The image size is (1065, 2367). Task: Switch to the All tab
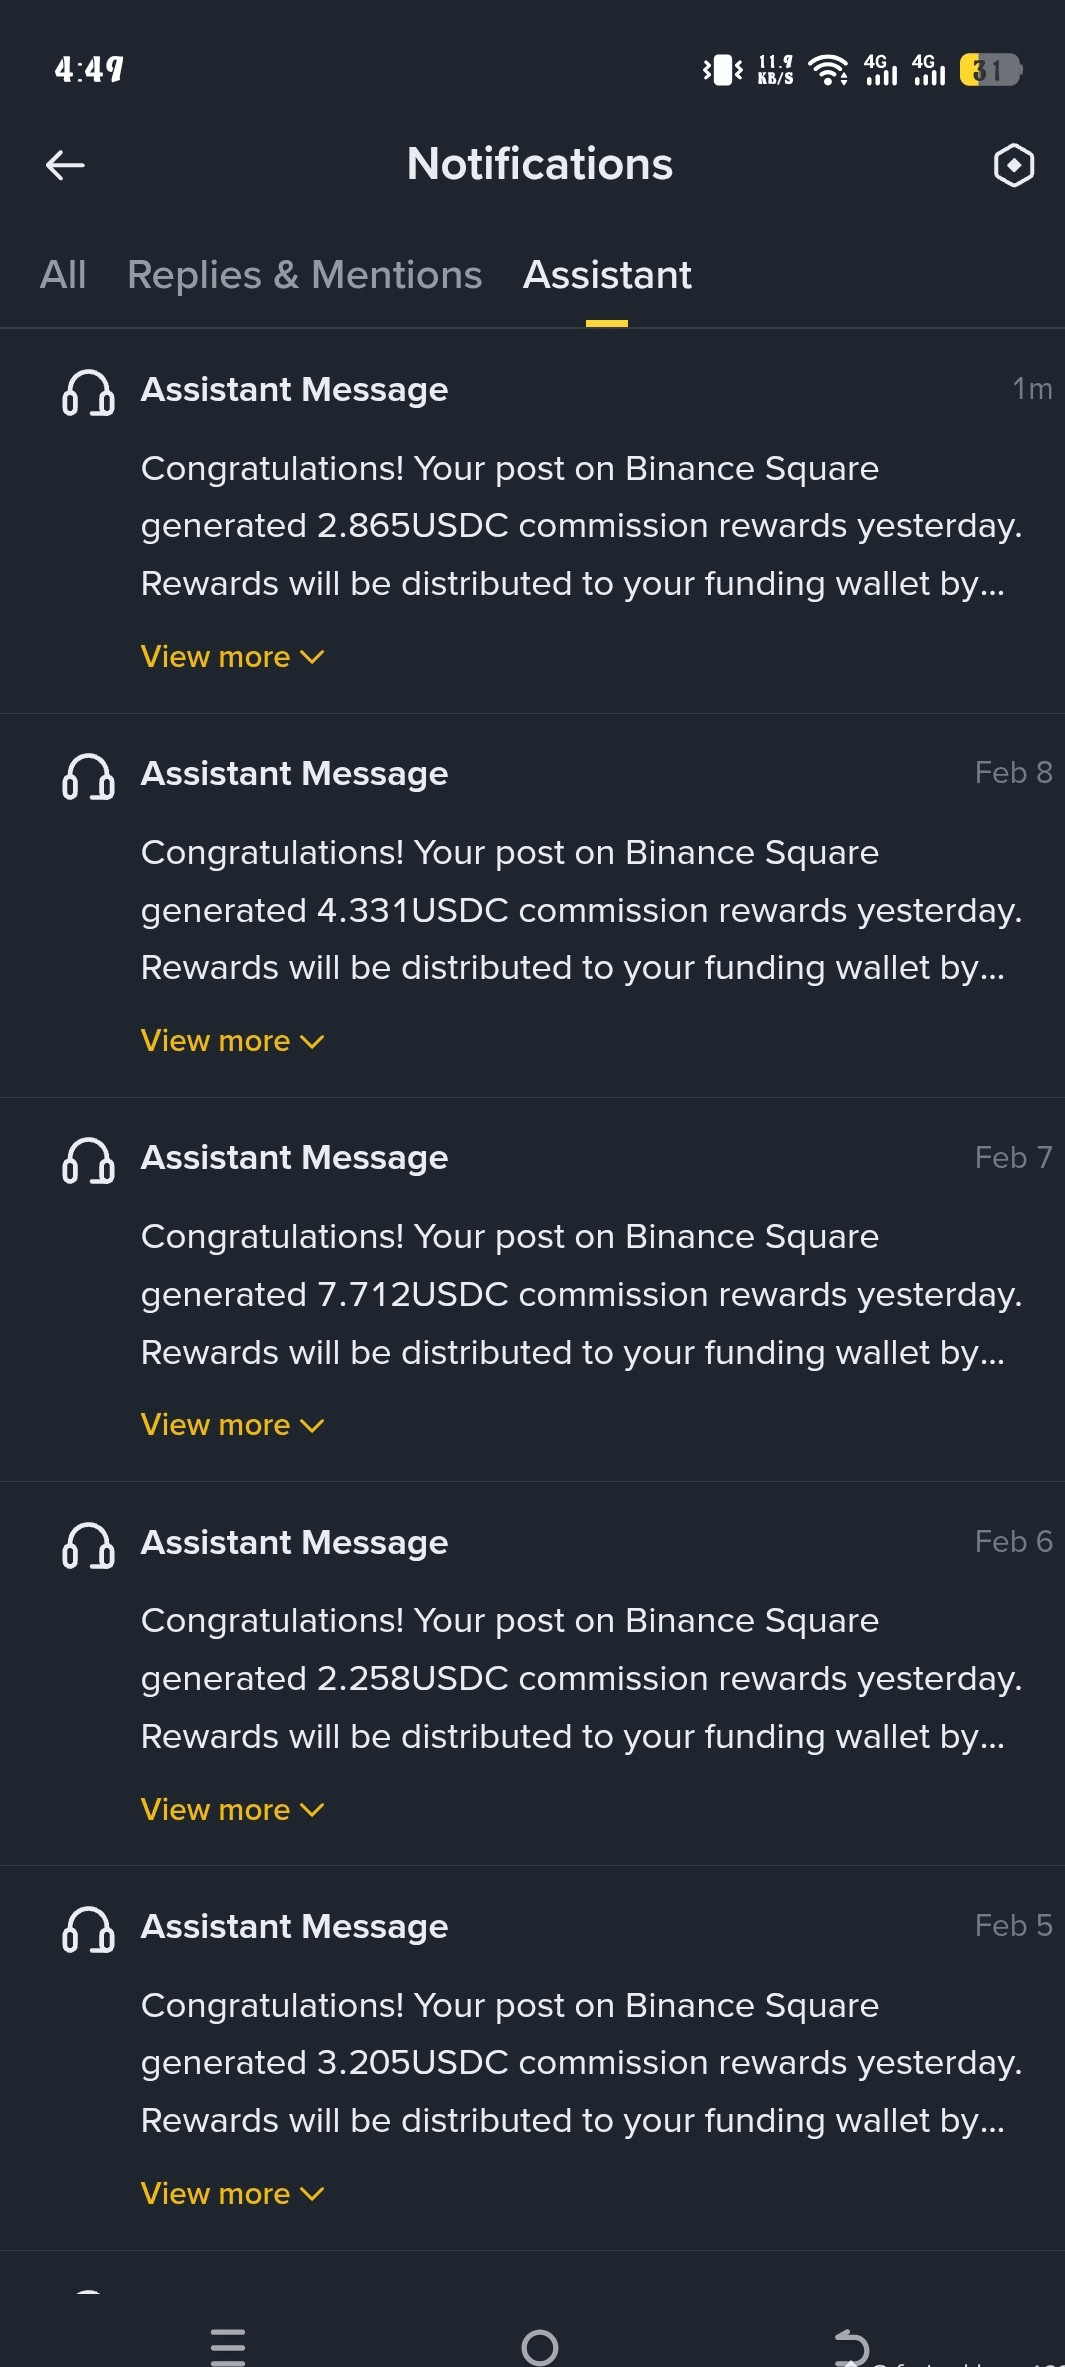pos(63,275)
